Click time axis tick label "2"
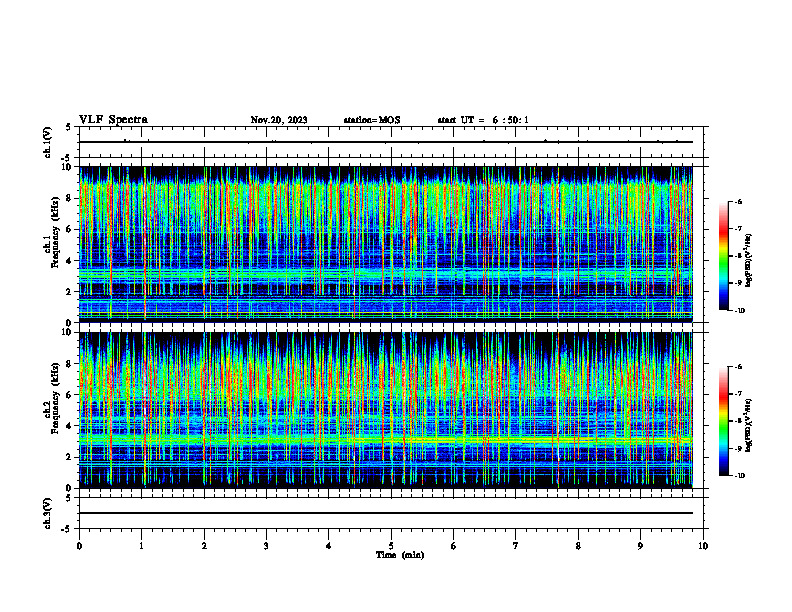 [204, 546]
